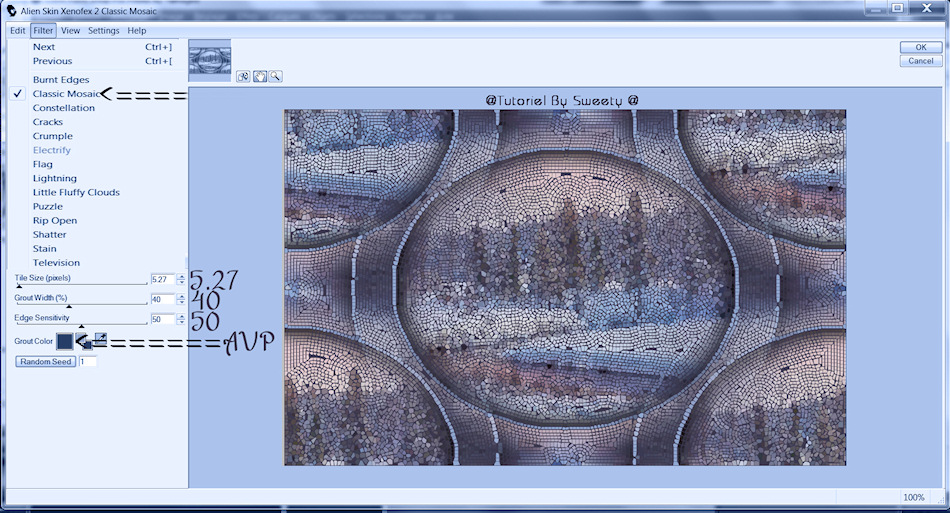The height and width of the screenshot is (513, 950).
Task: Select the checked Classic Mosaic filter
Action: pos(97,93)
